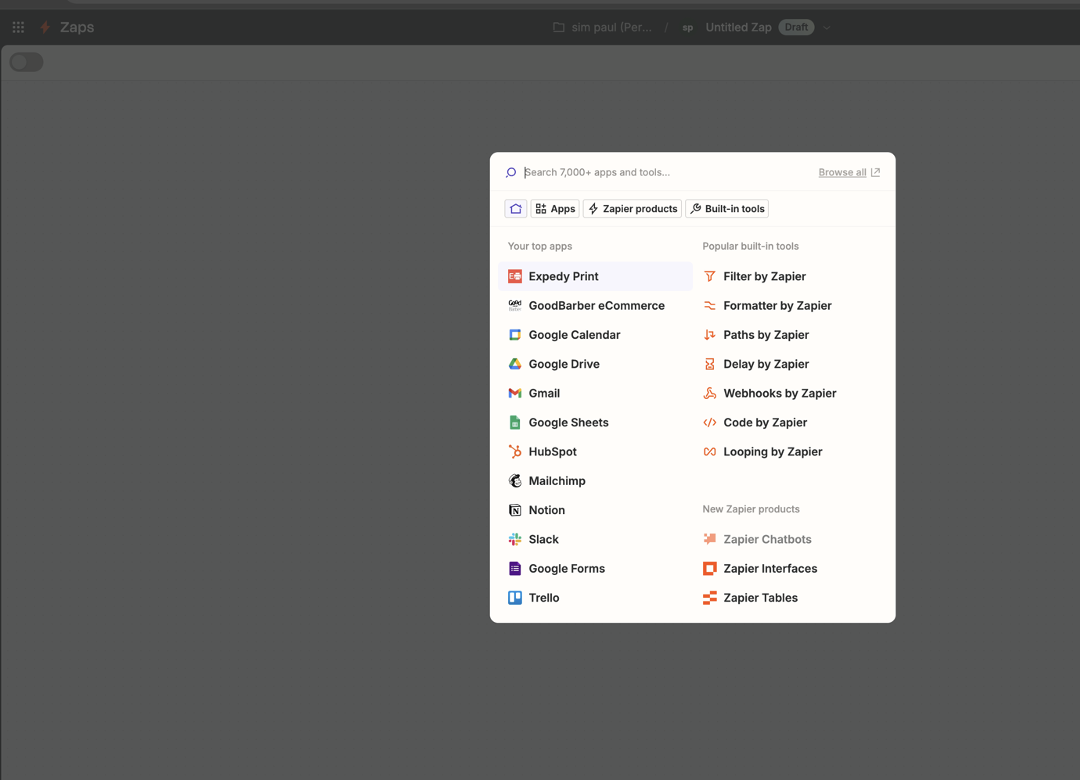This screenshot has width=1080, height=780.
Task: Click the Gmail envelope icon
Action: click(x=515, y=393)
